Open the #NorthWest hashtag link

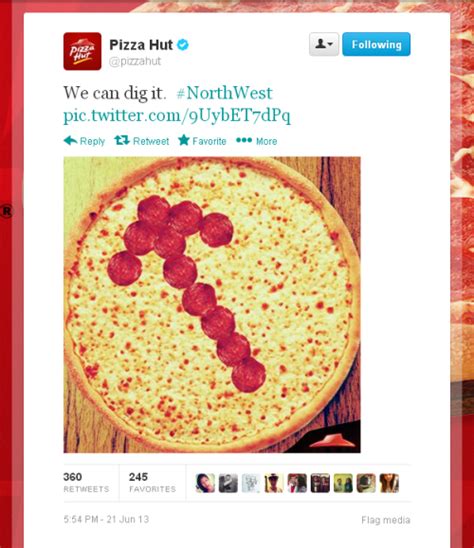[x=224, y=93]
